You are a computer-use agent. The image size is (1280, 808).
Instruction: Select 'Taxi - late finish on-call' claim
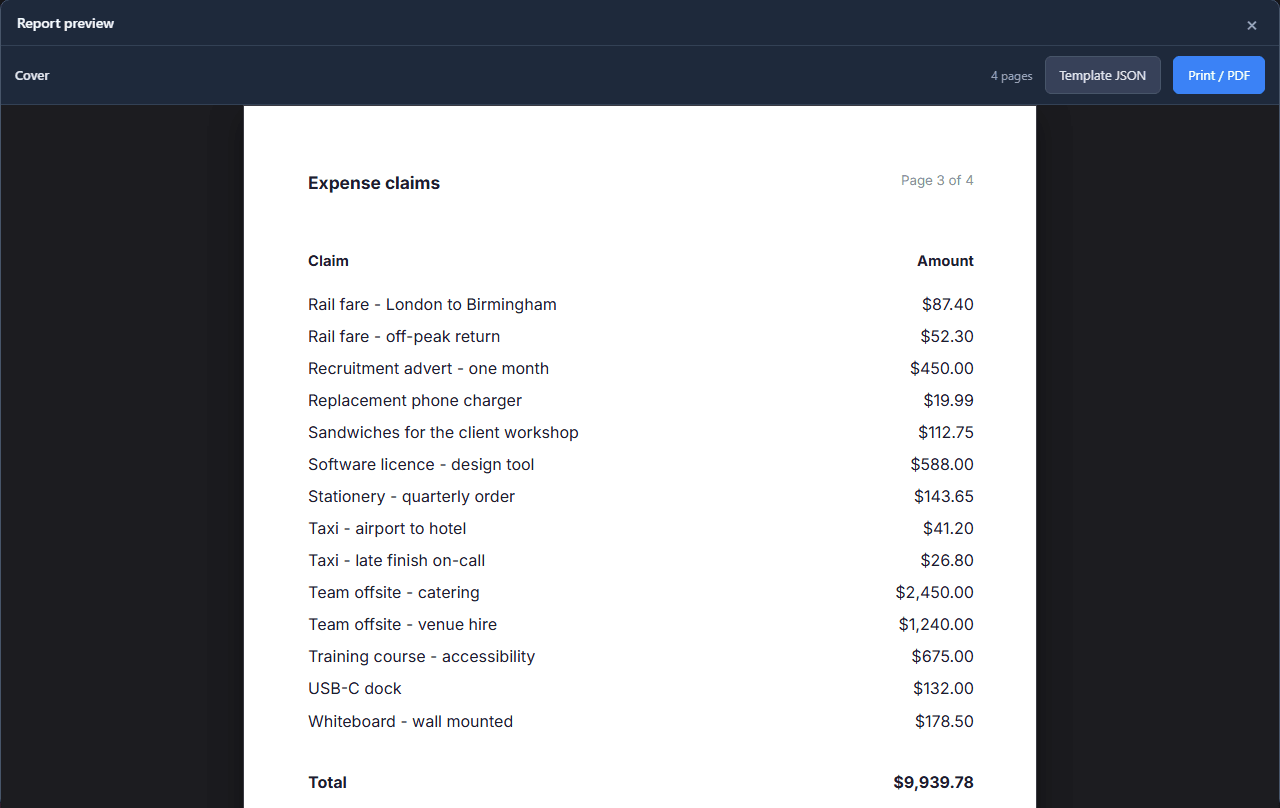pos(397,560)
